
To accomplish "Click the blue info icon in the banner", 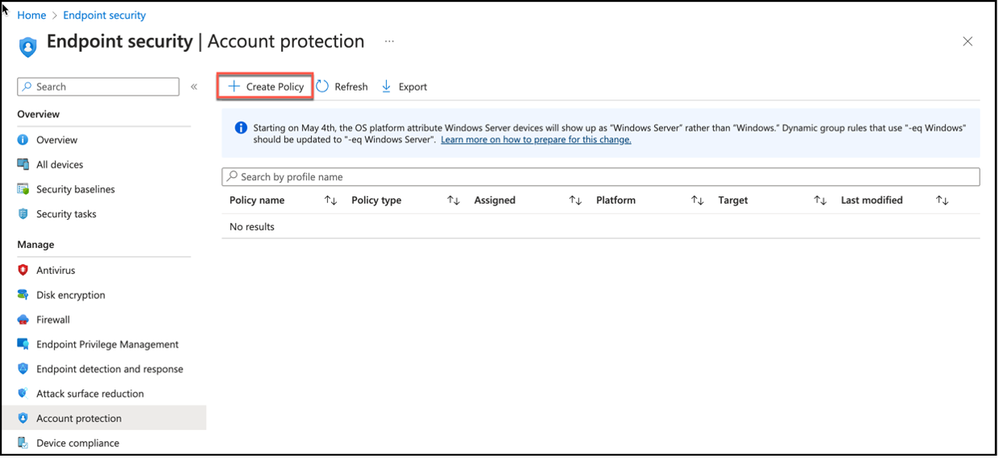I will click(x=241, y=128).
